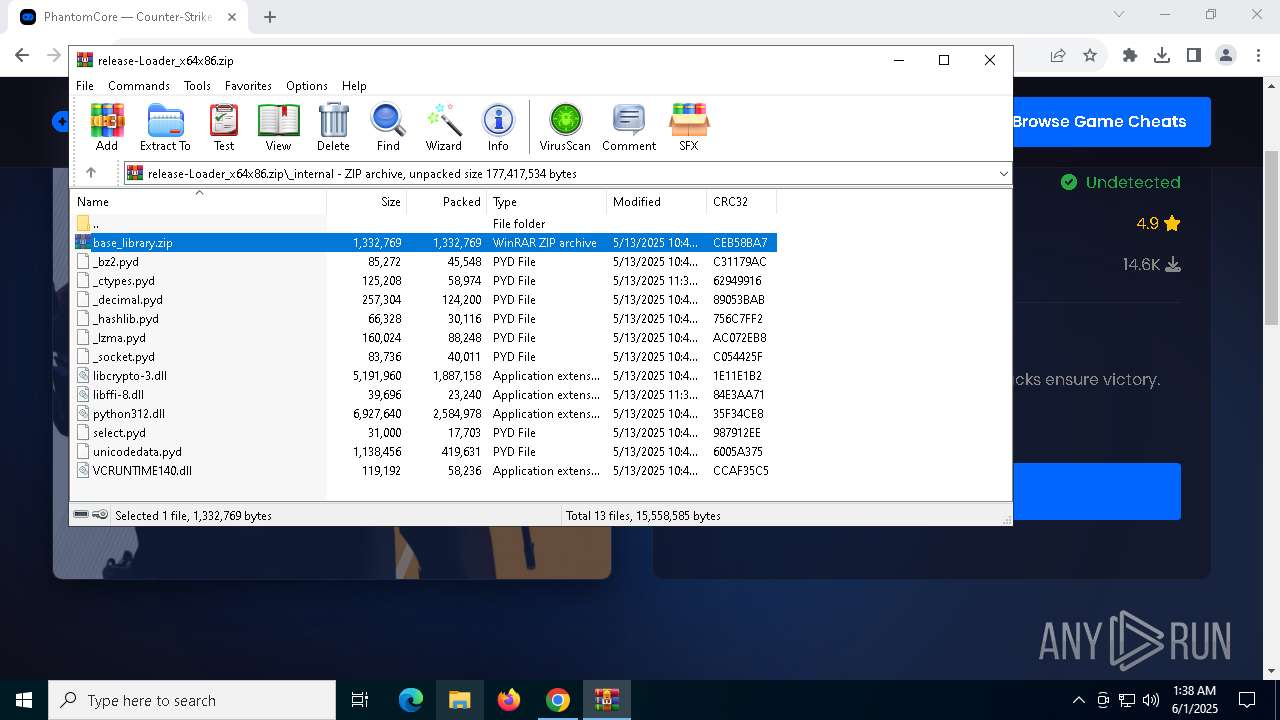Open Task View on taskbar
The image size is (1280, 720).
(x=360, y=700)
